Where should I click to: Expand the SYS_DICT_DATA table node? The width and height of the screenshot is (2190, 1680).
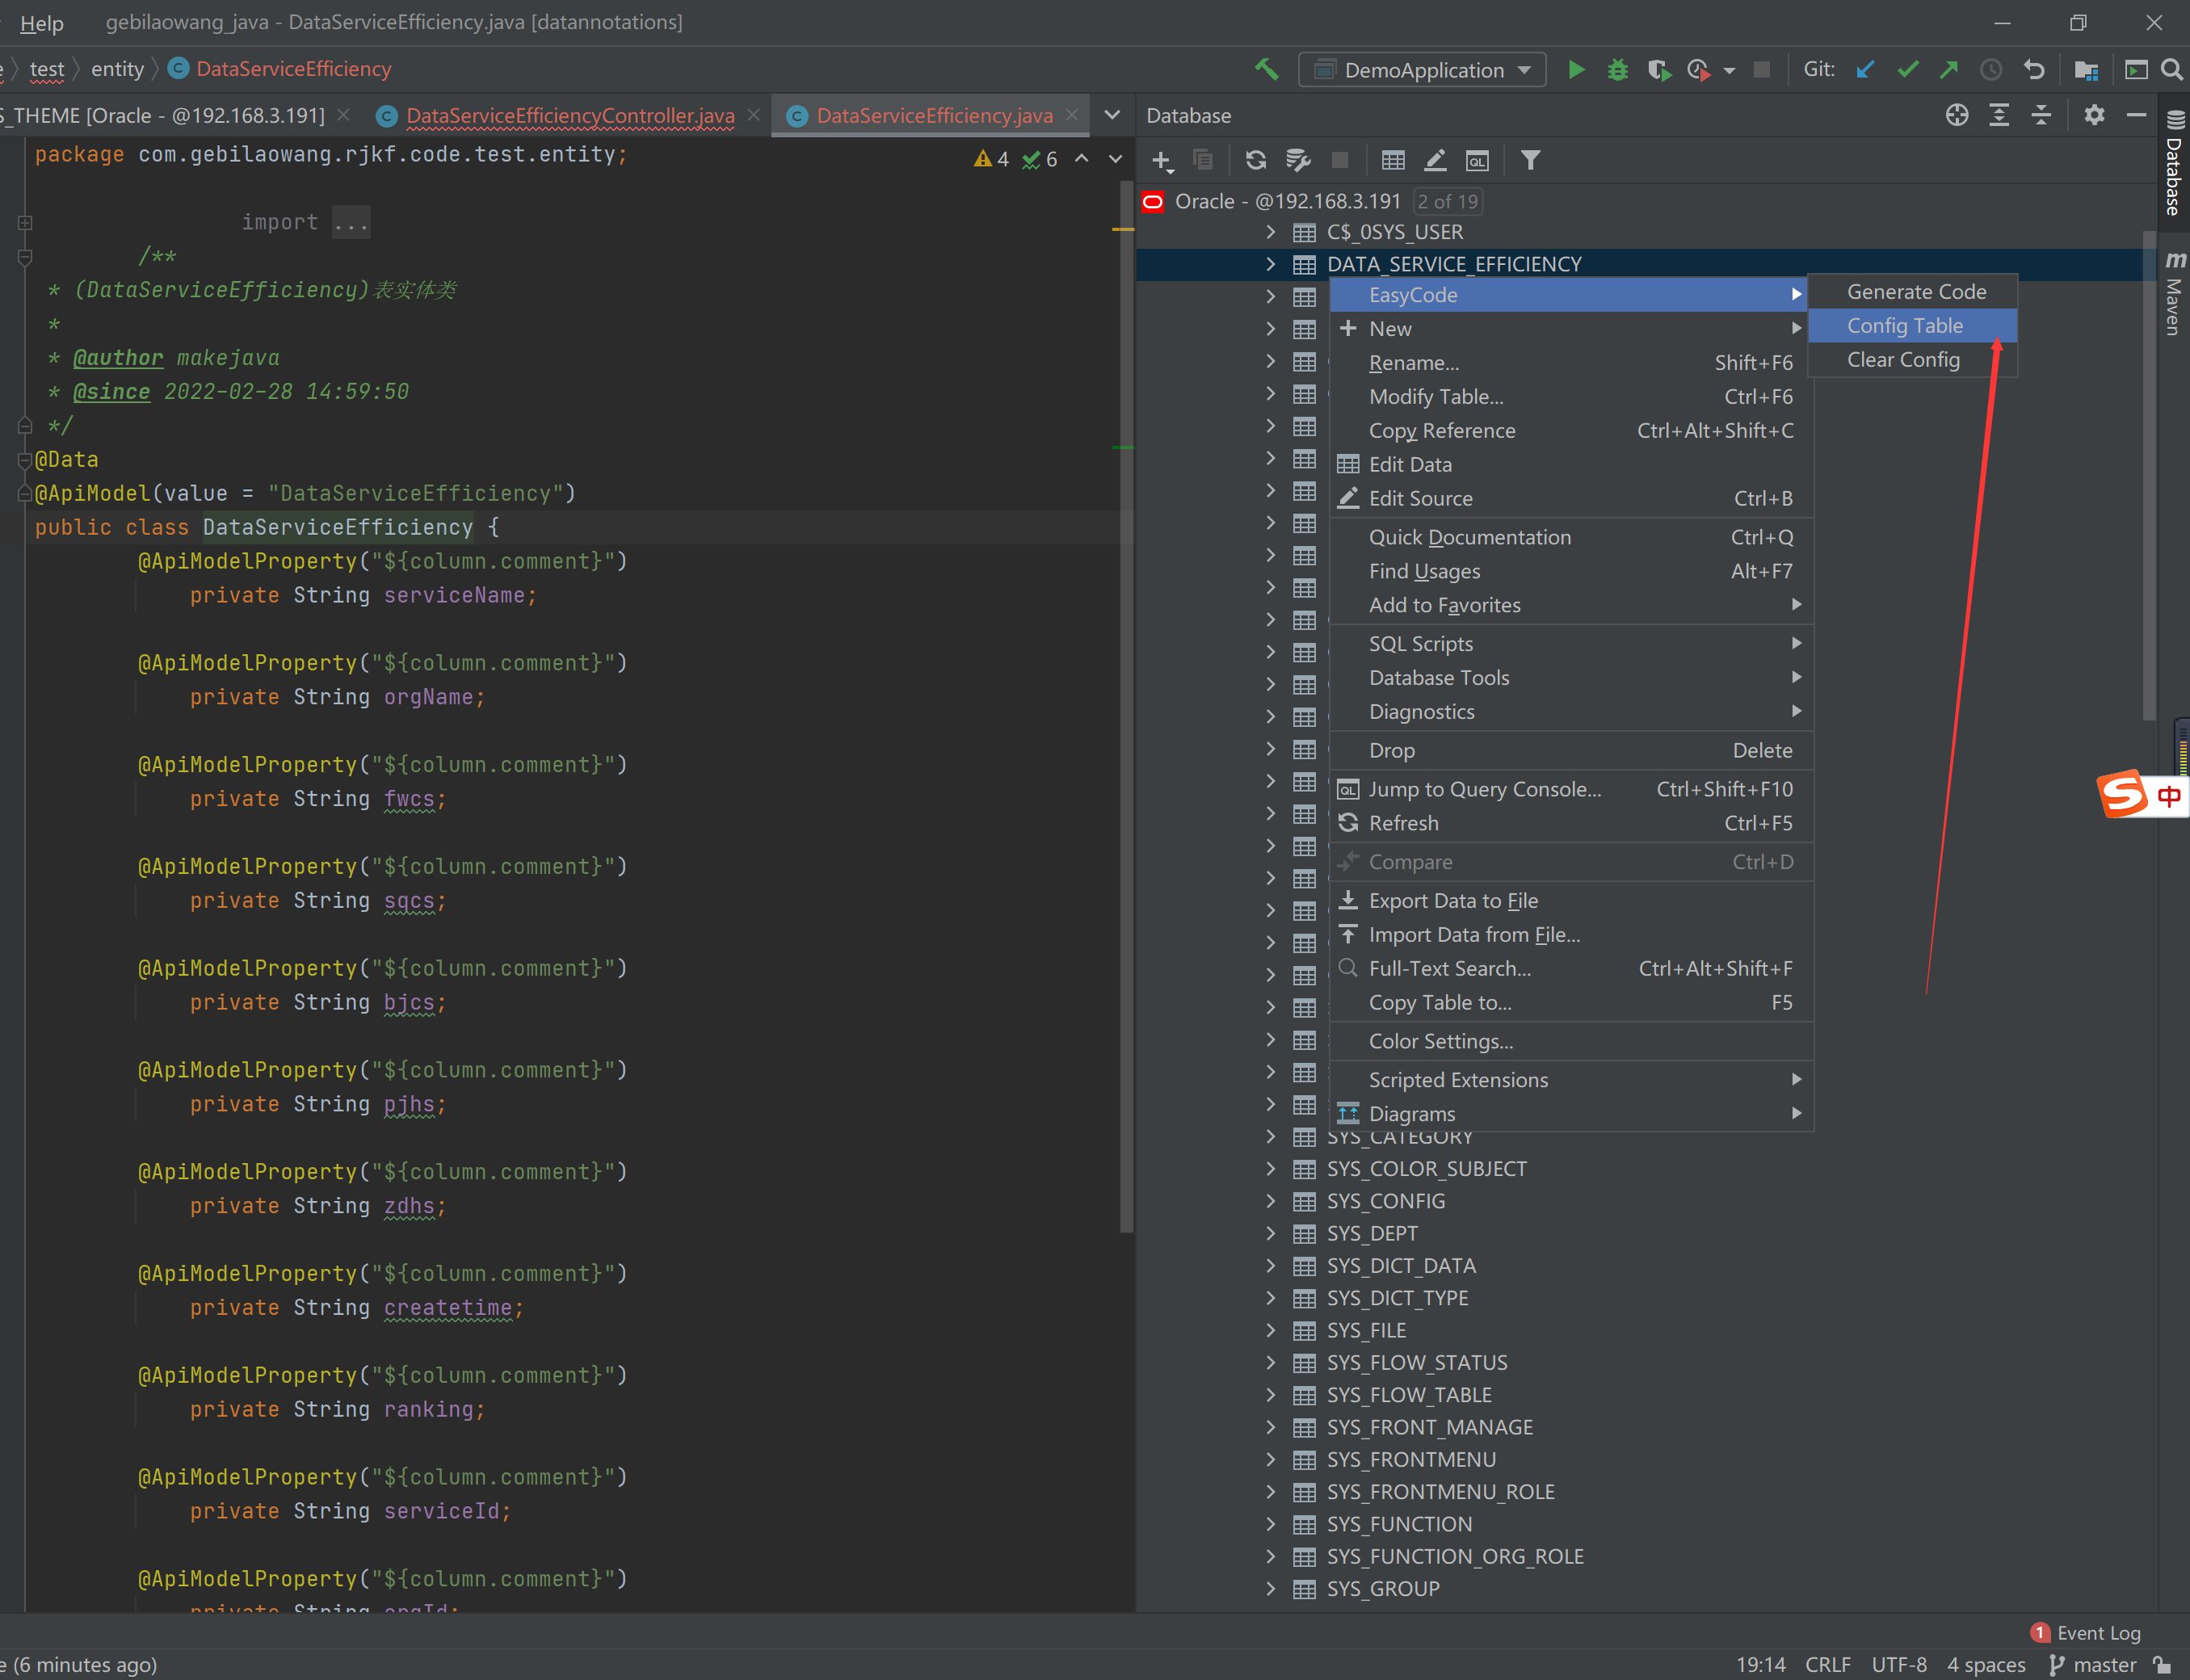tap(1270, 1266)
